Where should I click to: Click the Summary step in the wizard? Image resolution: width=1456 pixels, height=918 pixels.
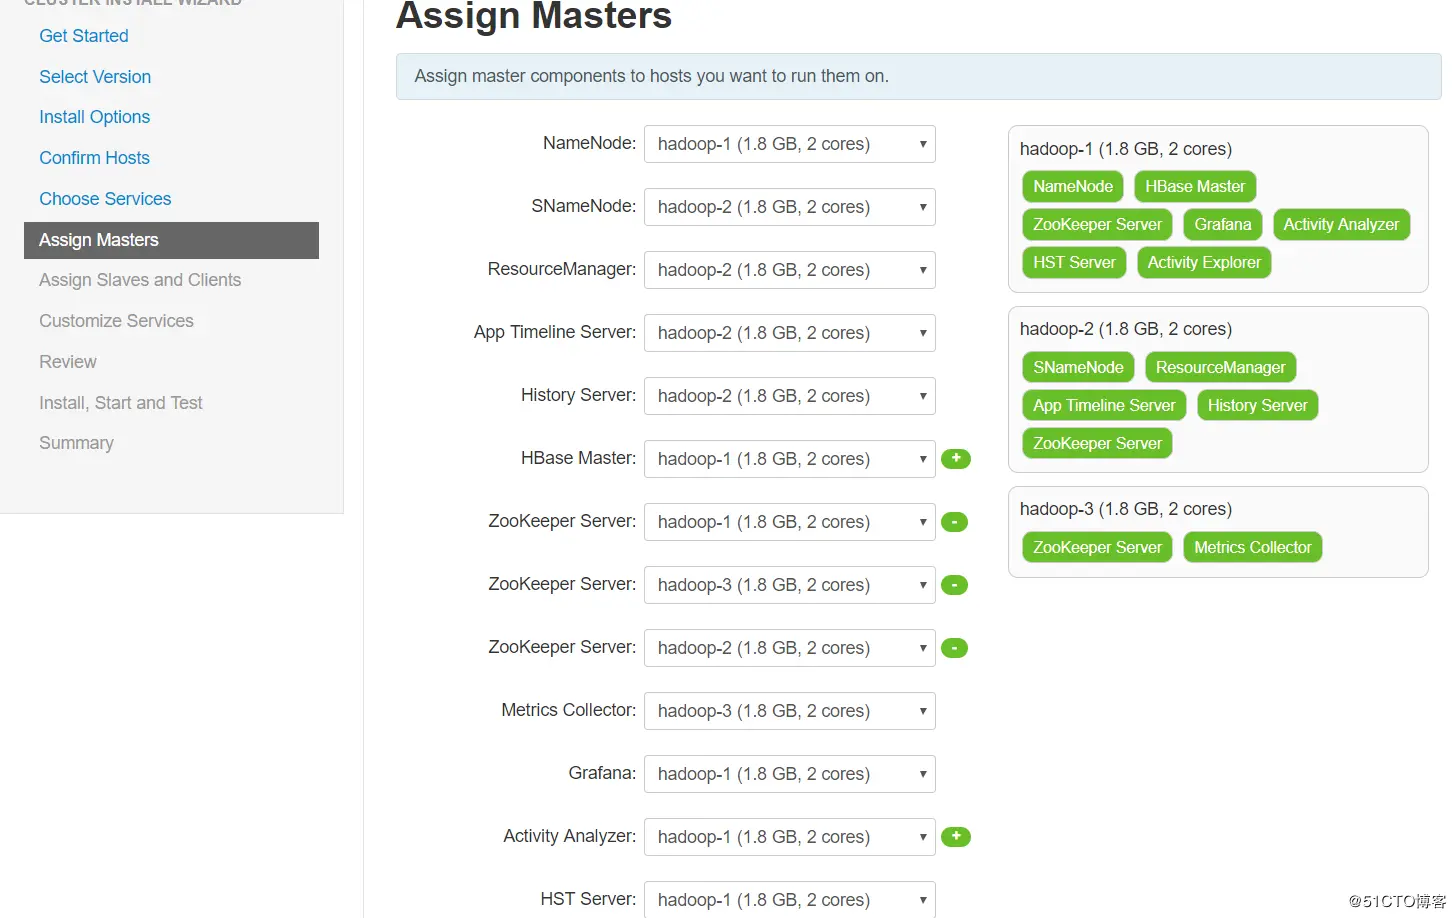(76, 443)
